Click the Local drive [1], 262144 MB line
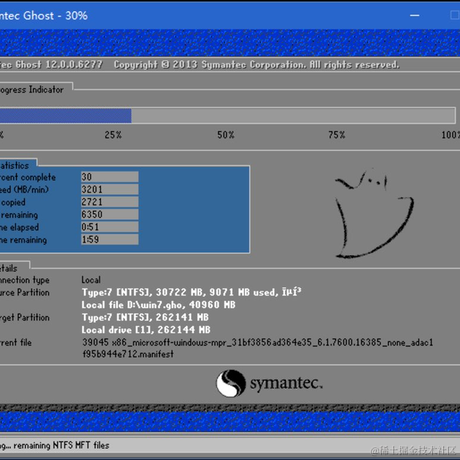The width and height of the screenshot is (460, 460). [x=146, y=330]
